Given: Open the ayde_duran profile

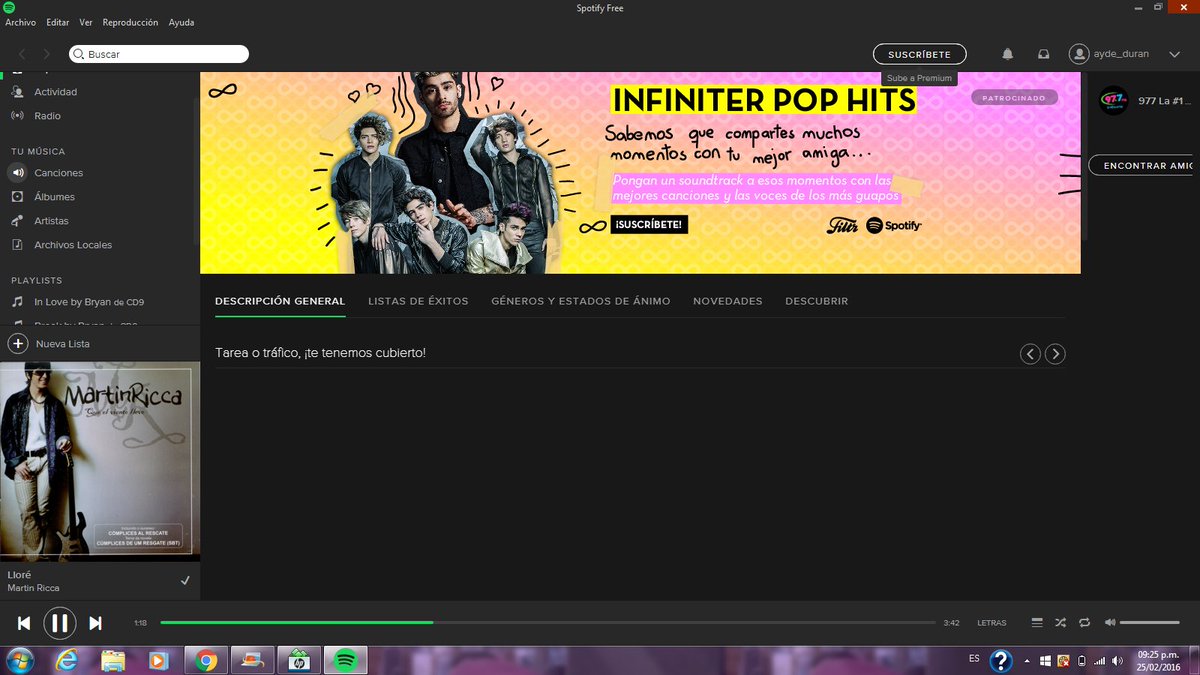Looking at the screenshot, I should (x=1110, y=54).
